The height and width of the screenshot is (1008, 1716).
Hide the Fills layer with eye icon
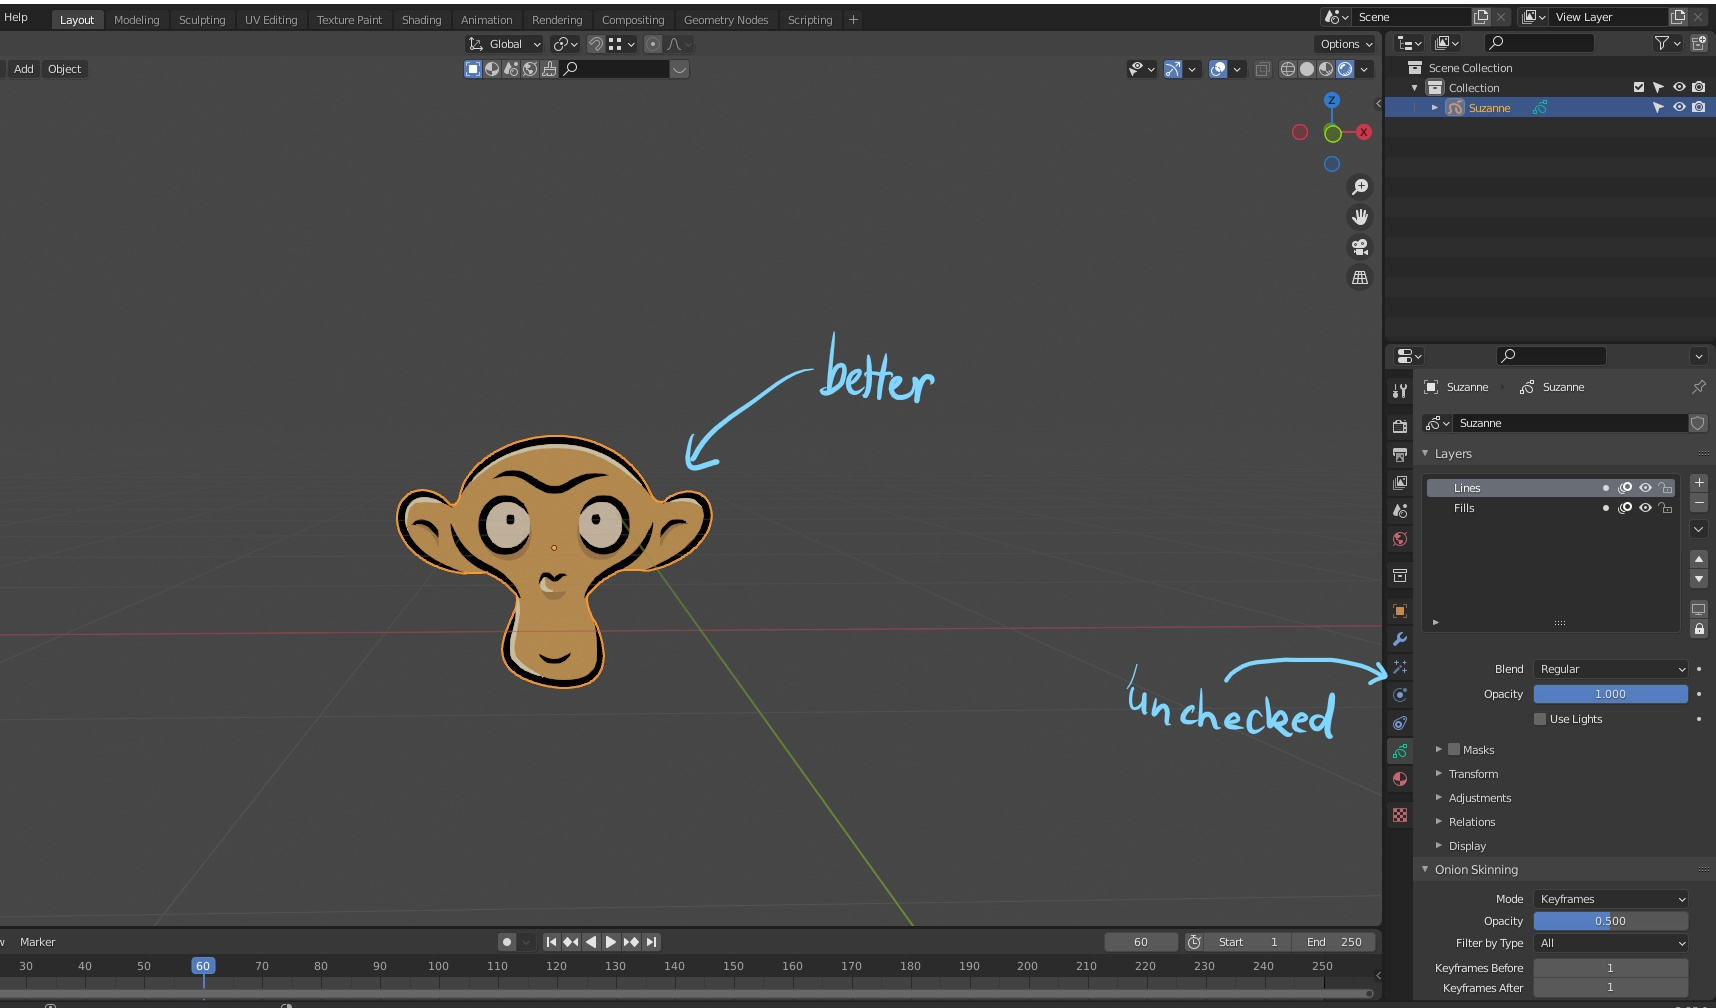[1645, 508]
